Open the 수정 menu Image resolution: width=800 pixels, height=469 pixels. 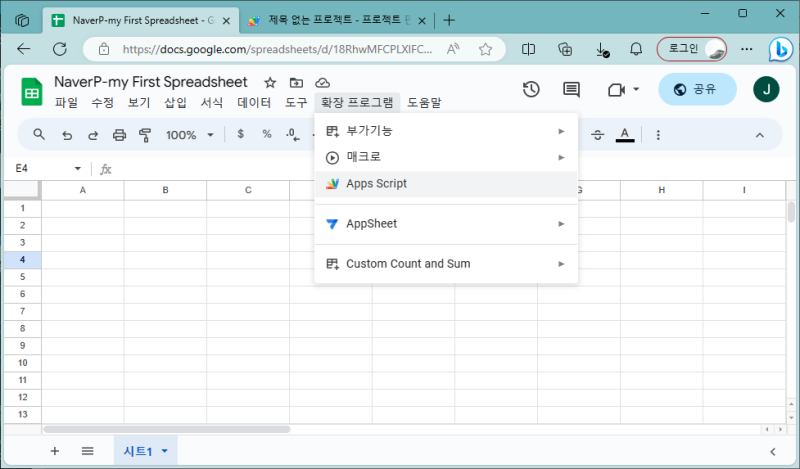103,103
